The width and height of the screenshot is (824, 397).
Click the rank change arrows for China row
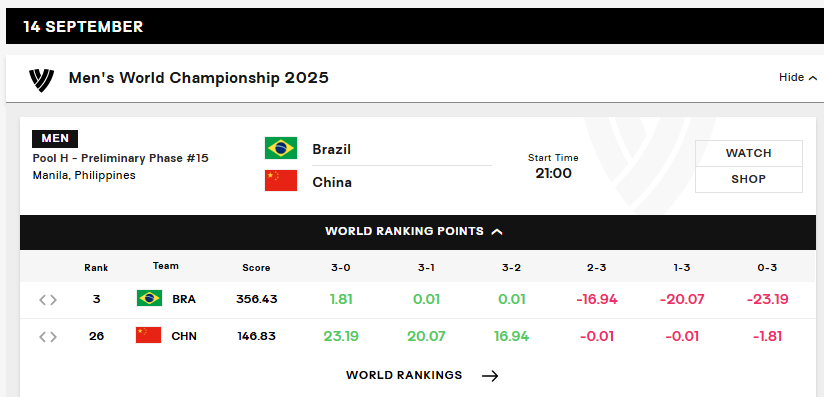[x=48, y=337]
